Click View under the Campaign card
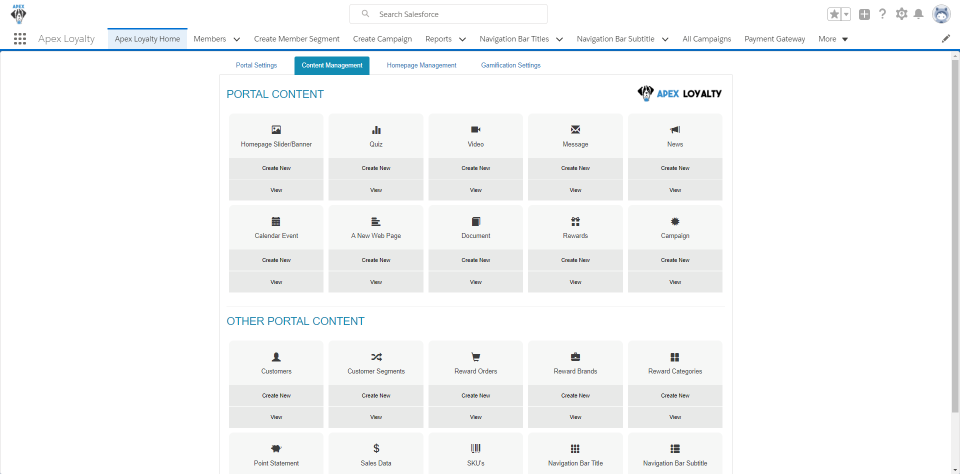960x474 pixels. pos(675,282)
